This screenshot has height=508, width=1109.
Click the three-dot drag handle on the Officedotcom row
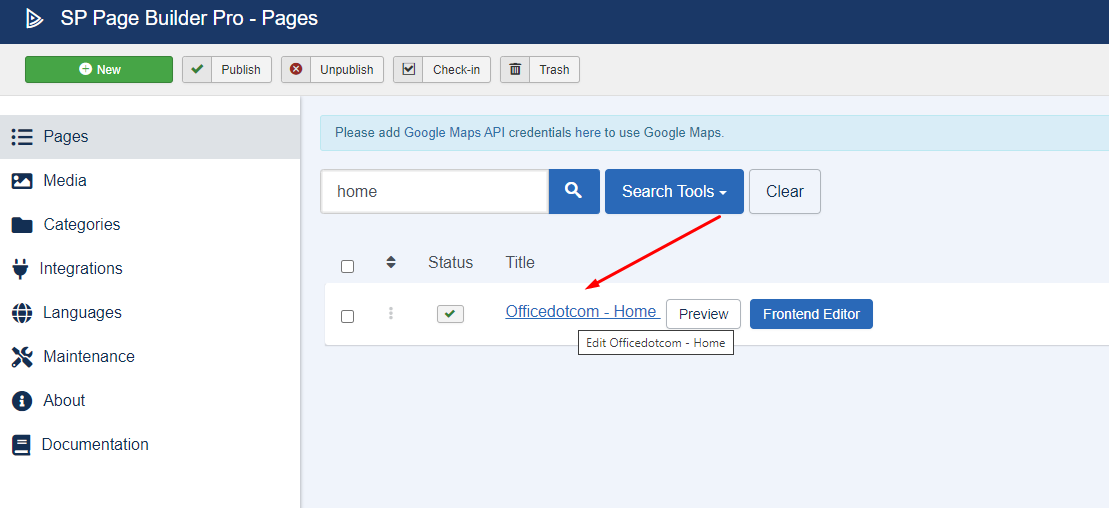[x=390, y=313]
